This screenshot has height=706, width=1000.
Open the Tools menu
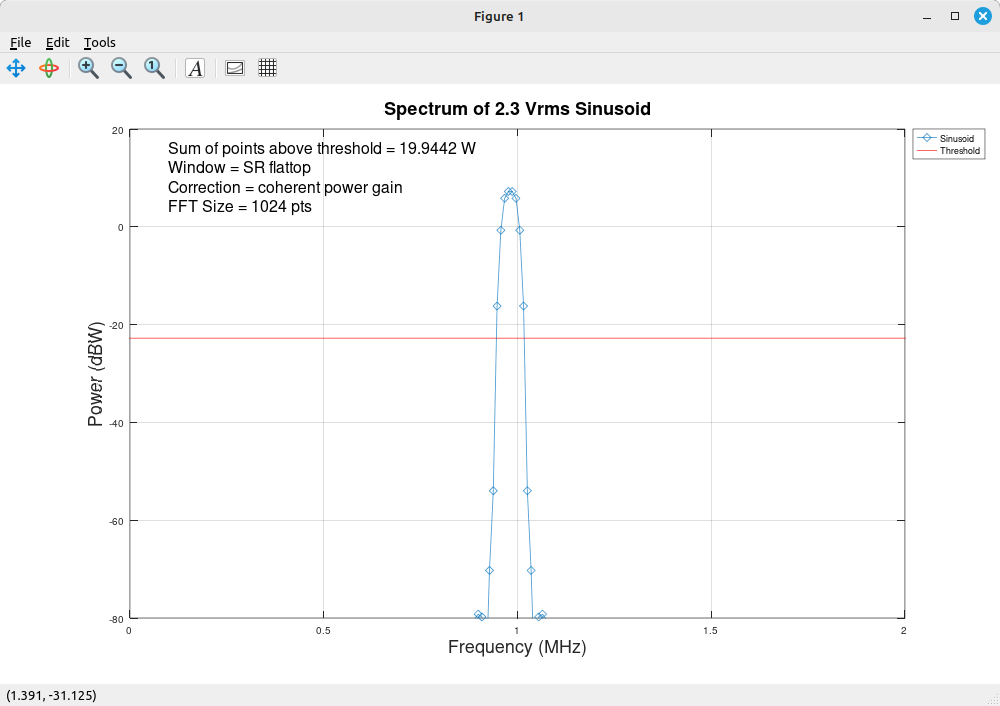coord(99,42)
